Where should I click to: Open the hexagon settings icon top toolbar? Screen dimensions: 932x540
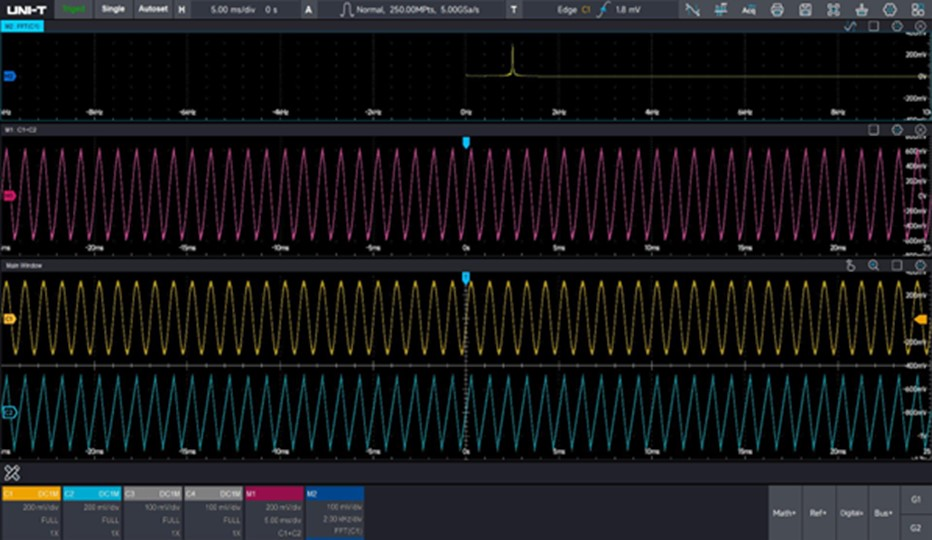tap(890, 10)
